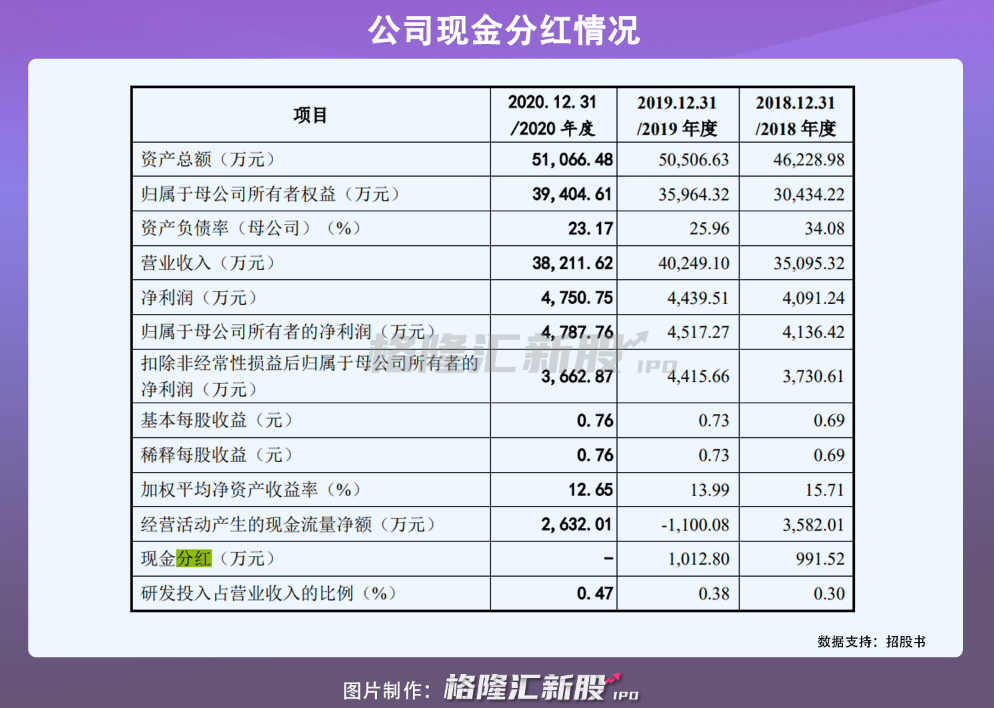Click the value 4,517.27
This screenshot has width=994, height=708.
(x=698, y=333)
